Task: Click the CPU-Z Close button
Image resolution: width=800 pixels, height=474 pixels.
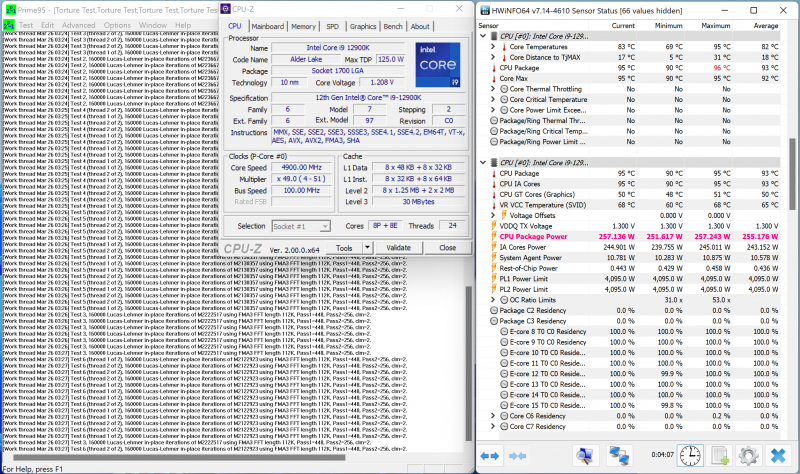Action: 447,247
